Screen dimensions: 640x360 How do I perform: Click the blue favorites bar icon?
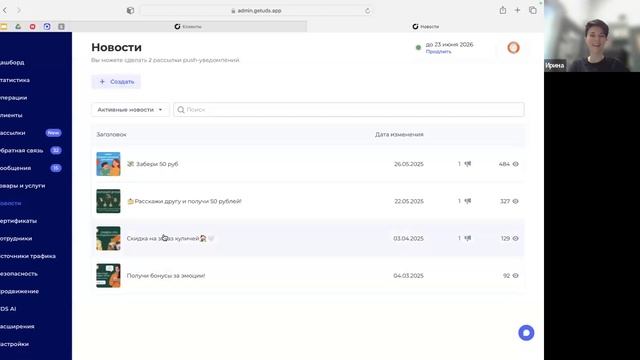coord(47,27)
